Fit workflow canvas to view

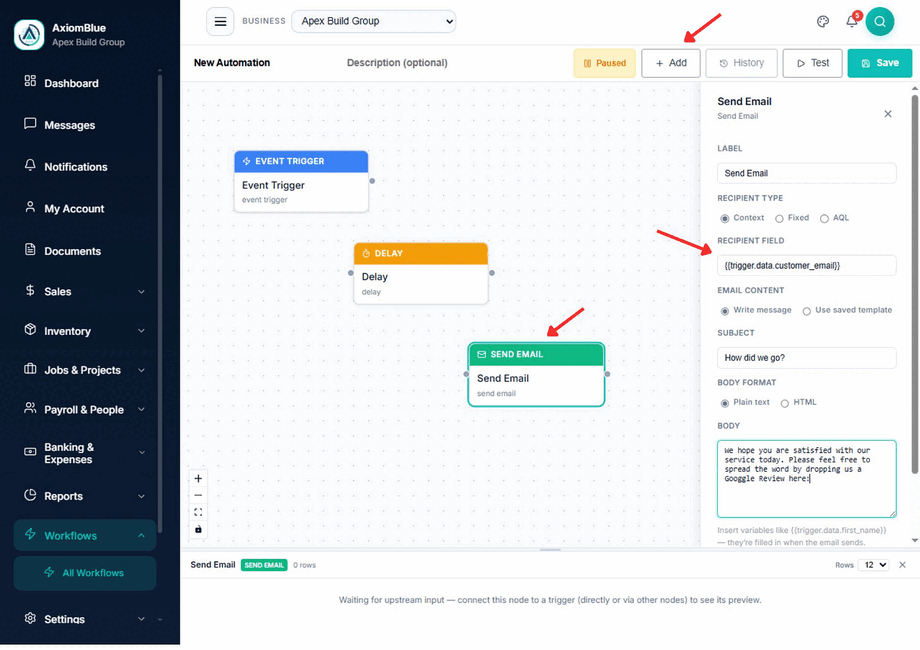point(198,512)
